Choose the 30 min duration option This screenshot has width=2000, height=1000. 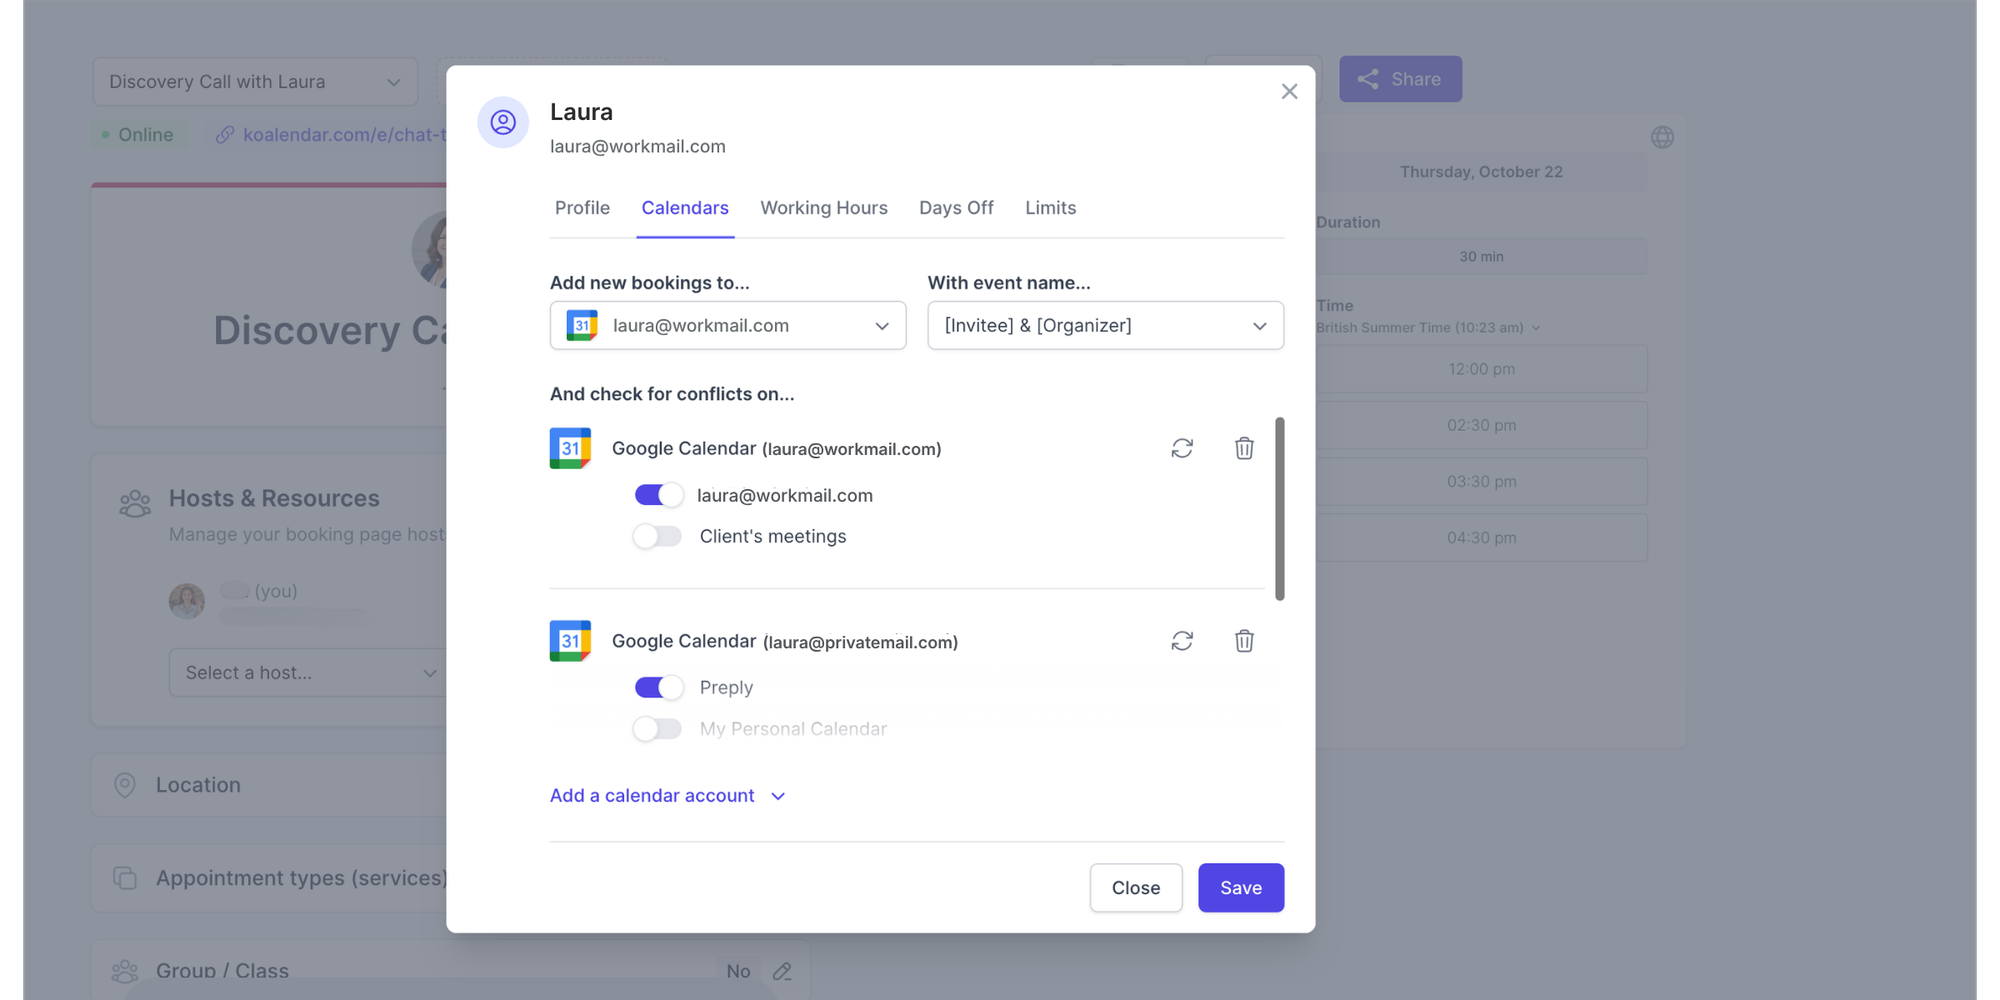pos(1481,256)
